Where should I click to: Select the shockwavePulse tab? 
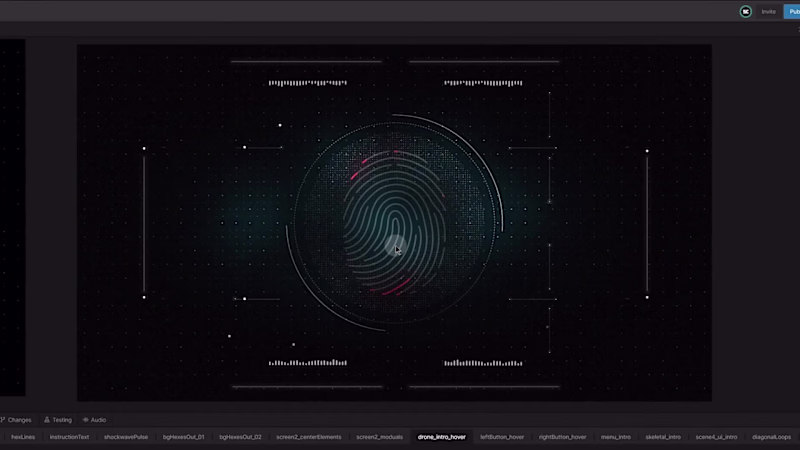point(126,437)
